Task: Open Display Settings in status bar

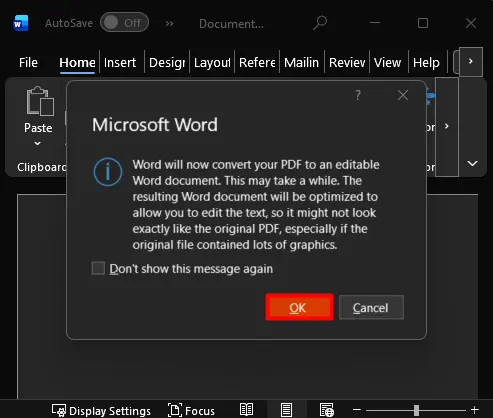Action: click(101, 410)
